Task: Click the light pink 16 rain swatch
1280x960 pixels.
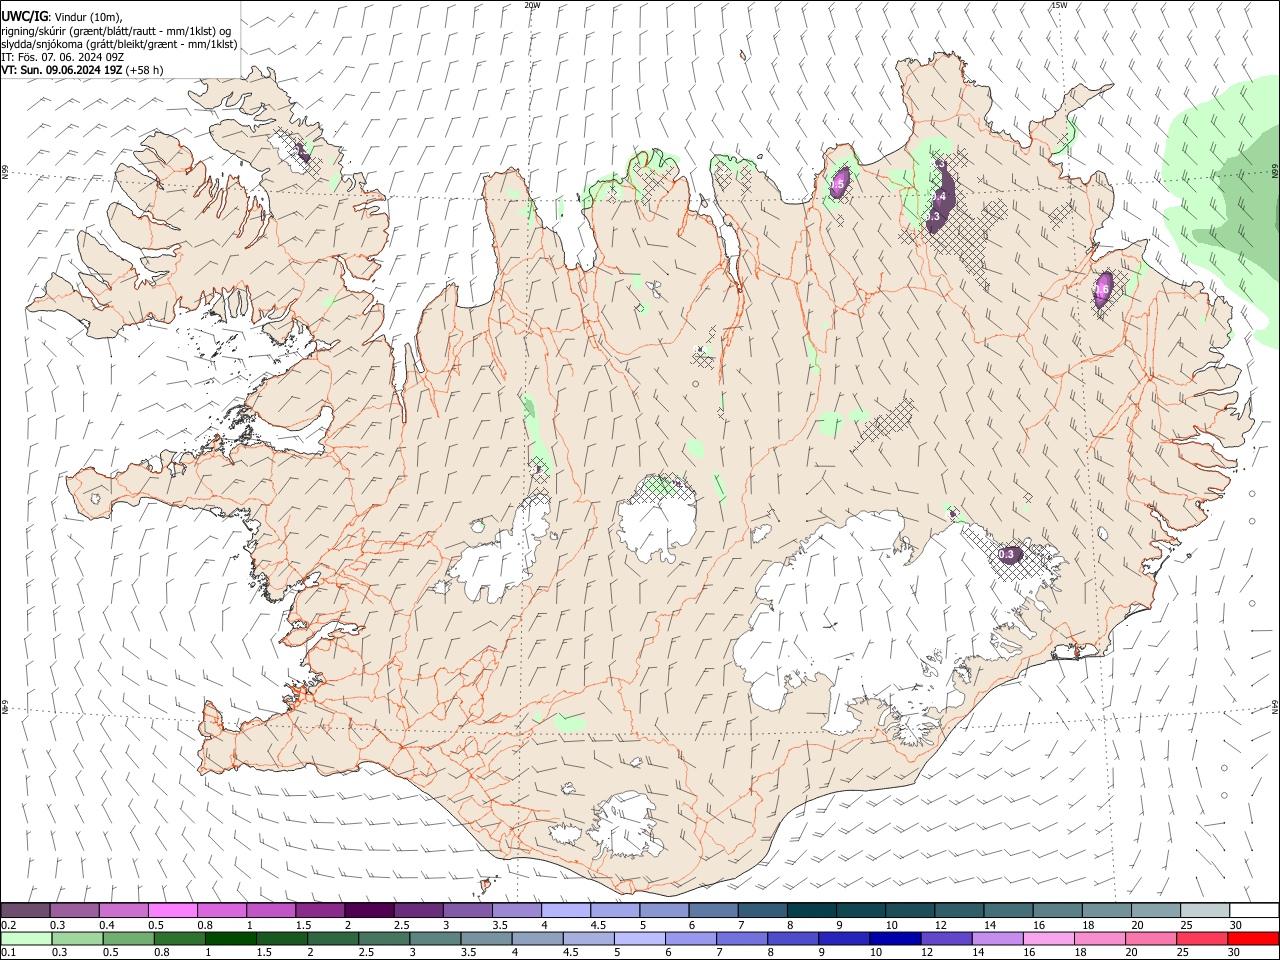Action: click(1048, 939)
